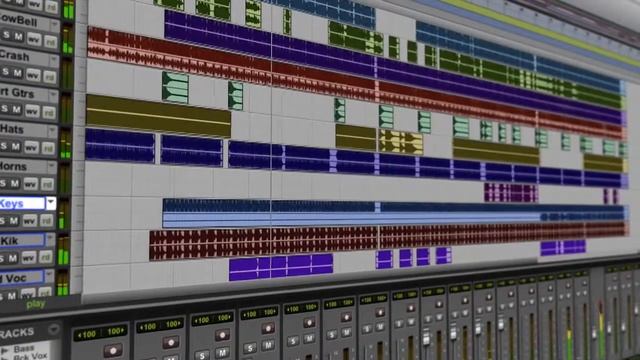Image resolution: width=640 pixels, height=360 pixels.
Task: Solo the Keys track
Action: pyautogui.click(x=3, y=220)
